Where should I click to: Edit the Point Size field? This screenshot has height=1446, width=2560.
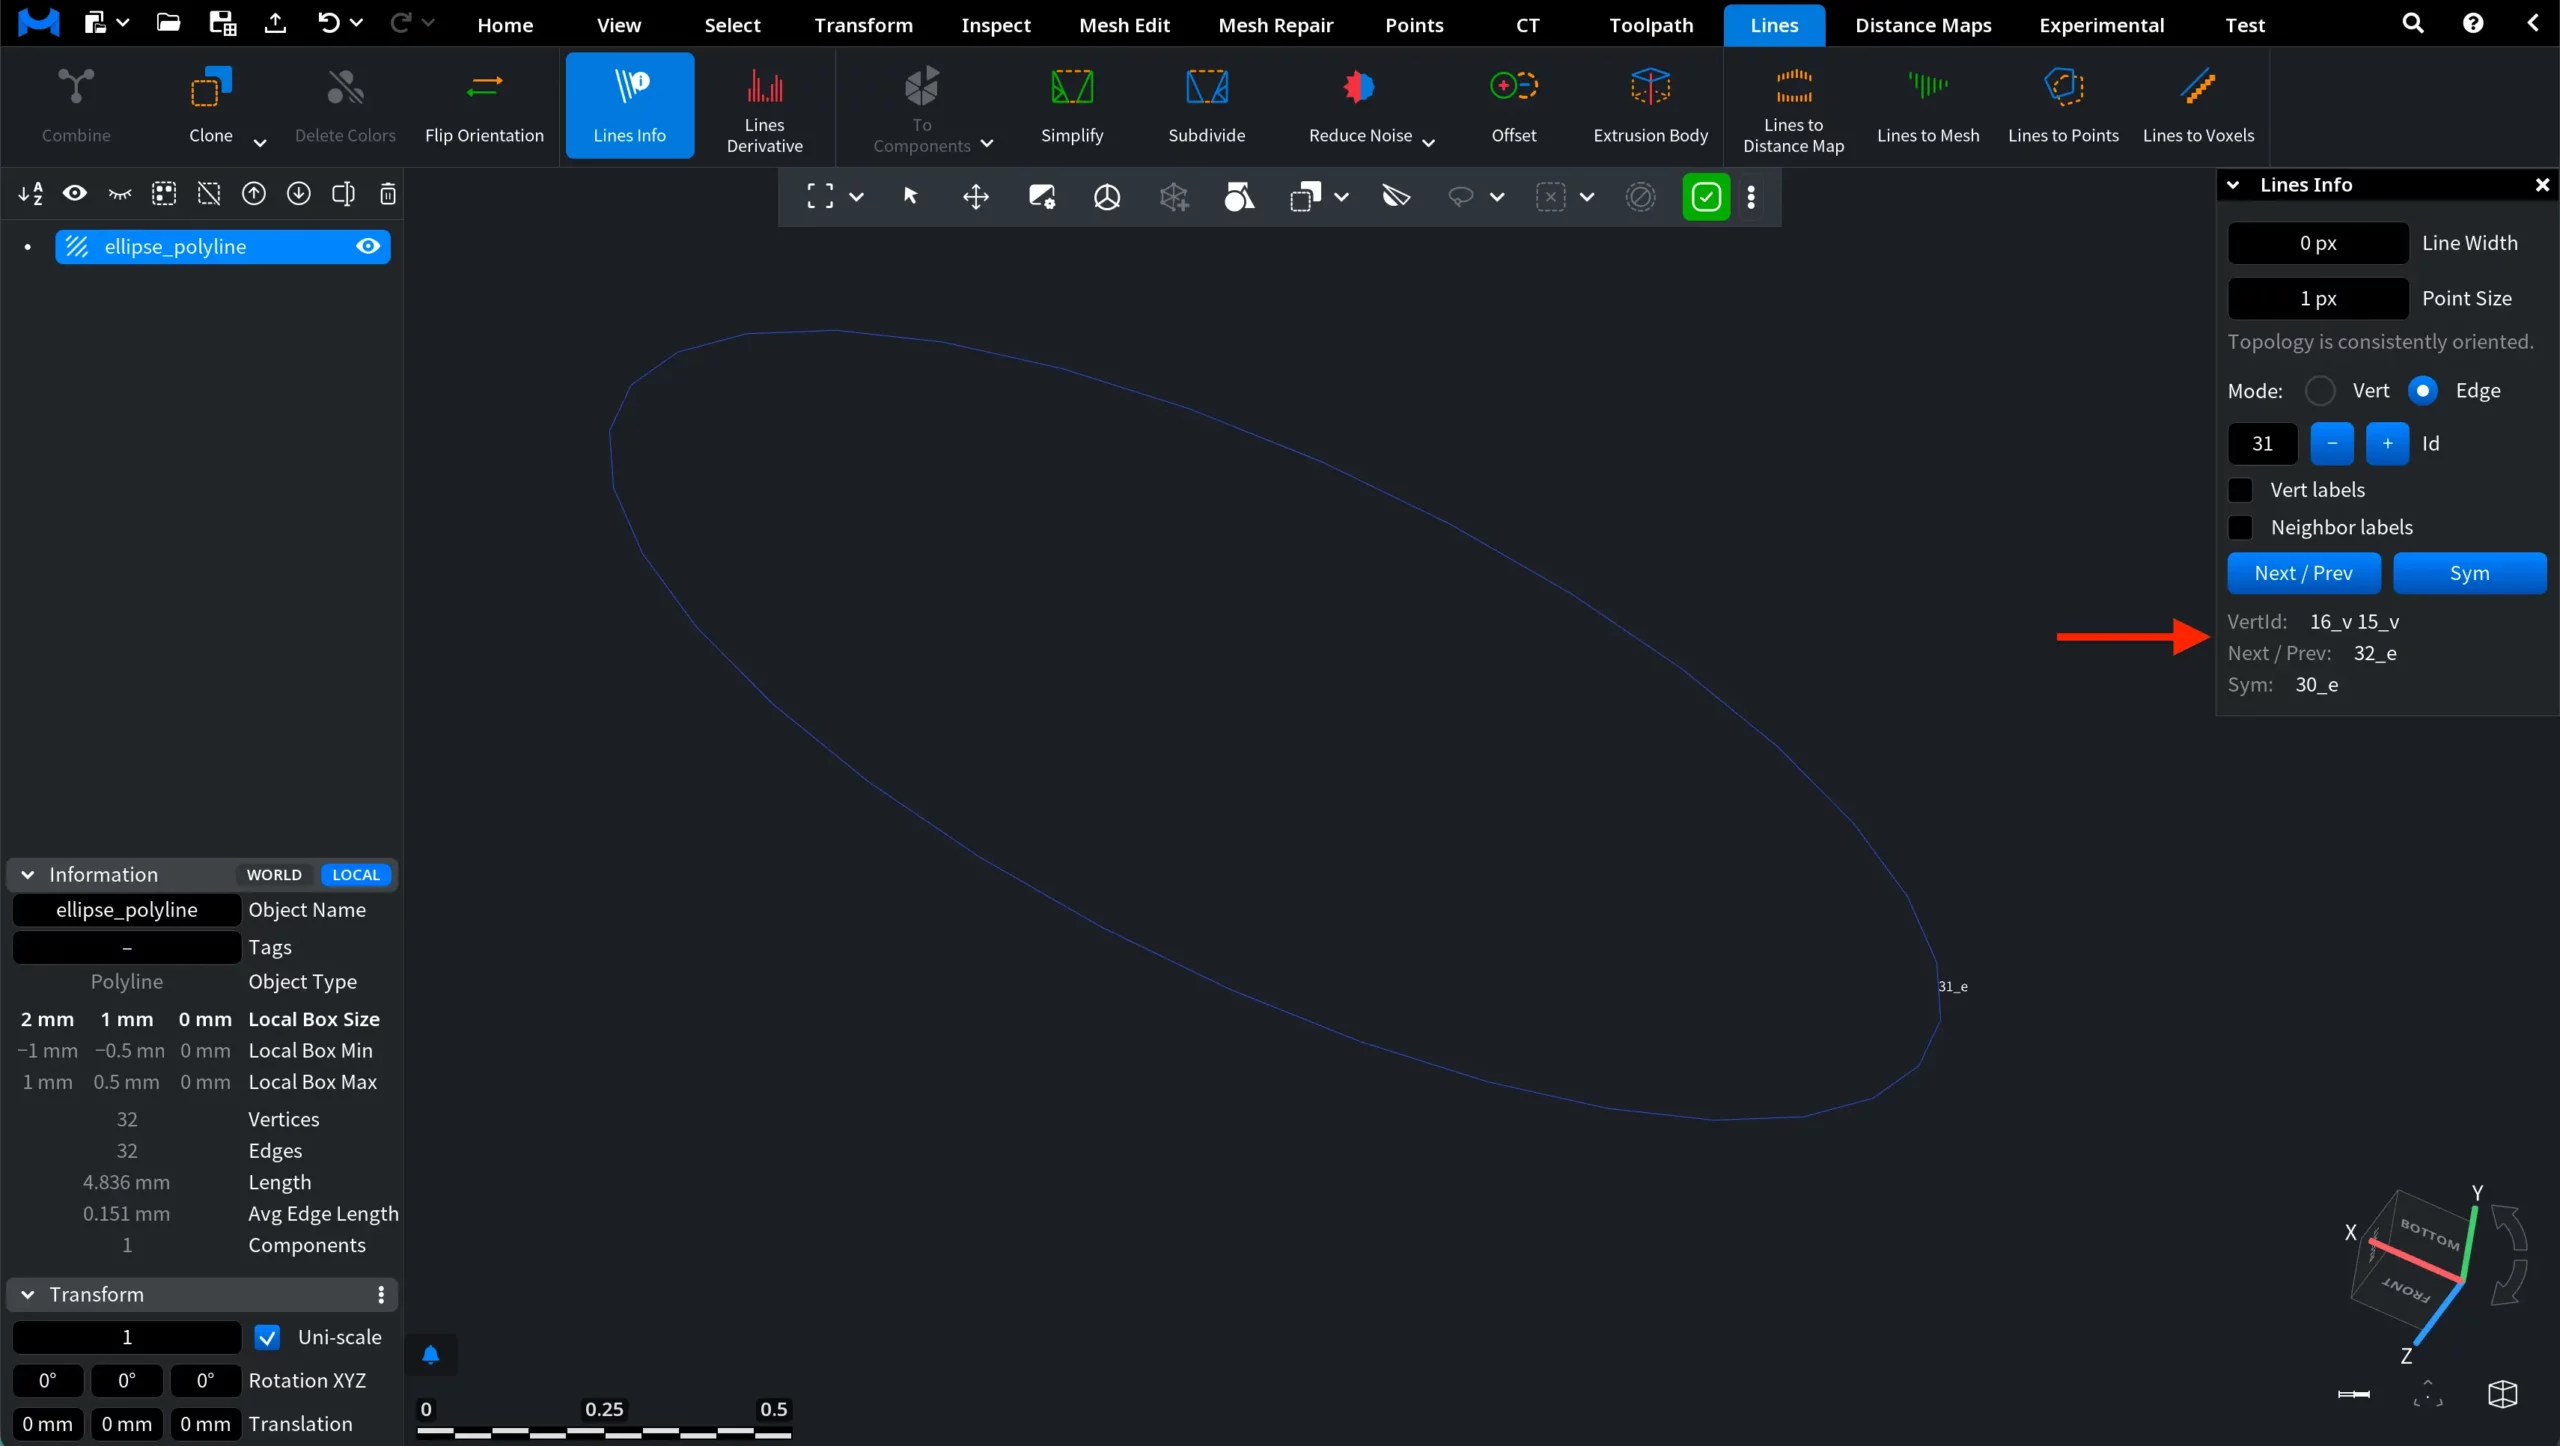tap(2317, 298)
